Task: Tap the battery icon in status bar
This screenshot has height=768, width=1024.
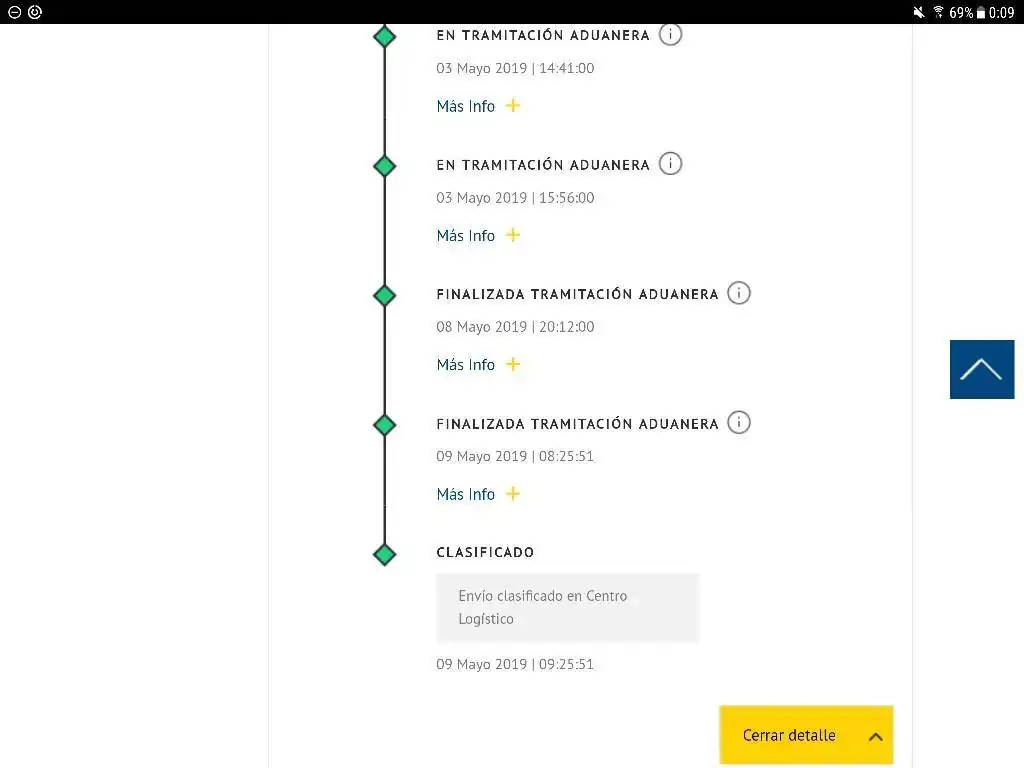Action: (980, 12)
